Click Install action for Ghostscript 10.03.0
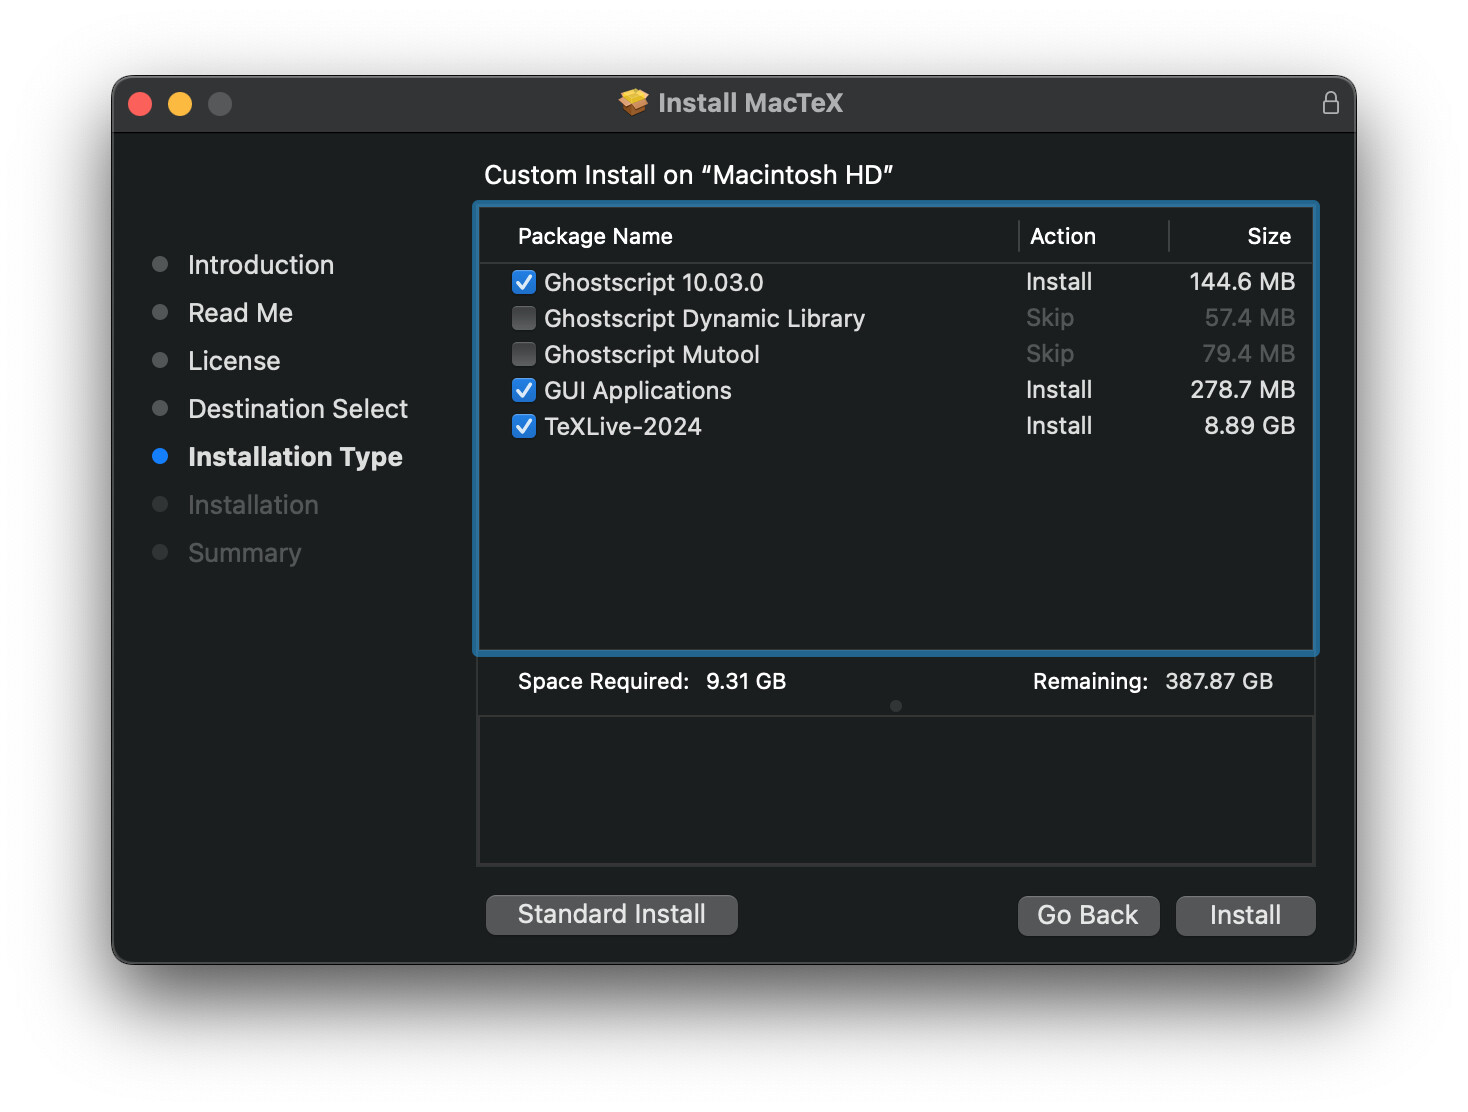Viewport: 1468px width, 1112px height. click(x=1059, y=282)
